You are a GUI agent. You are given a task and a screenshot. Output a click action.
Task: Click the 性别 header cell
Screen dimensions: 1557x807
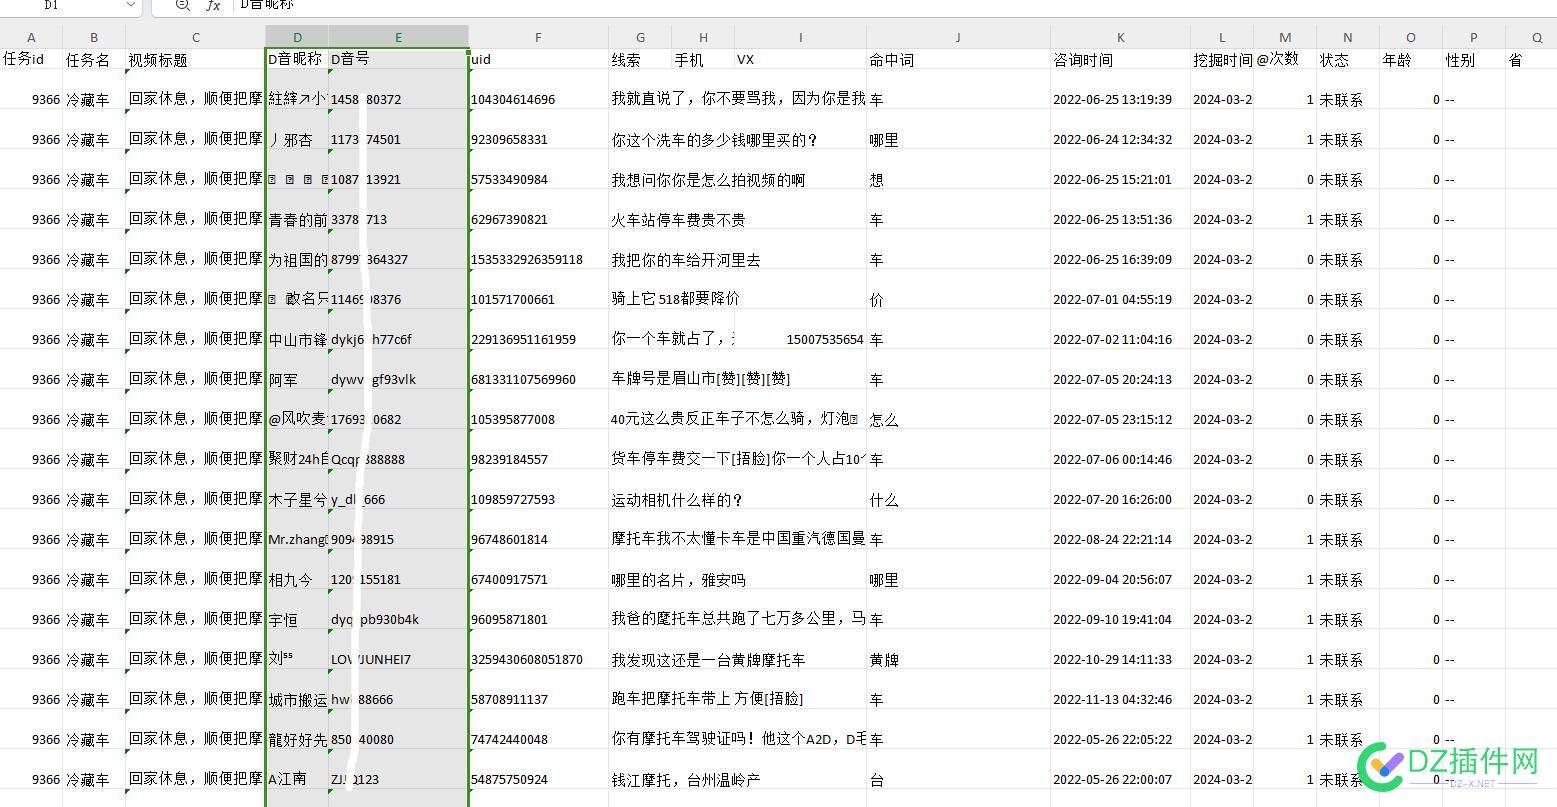pos(1474,59)
